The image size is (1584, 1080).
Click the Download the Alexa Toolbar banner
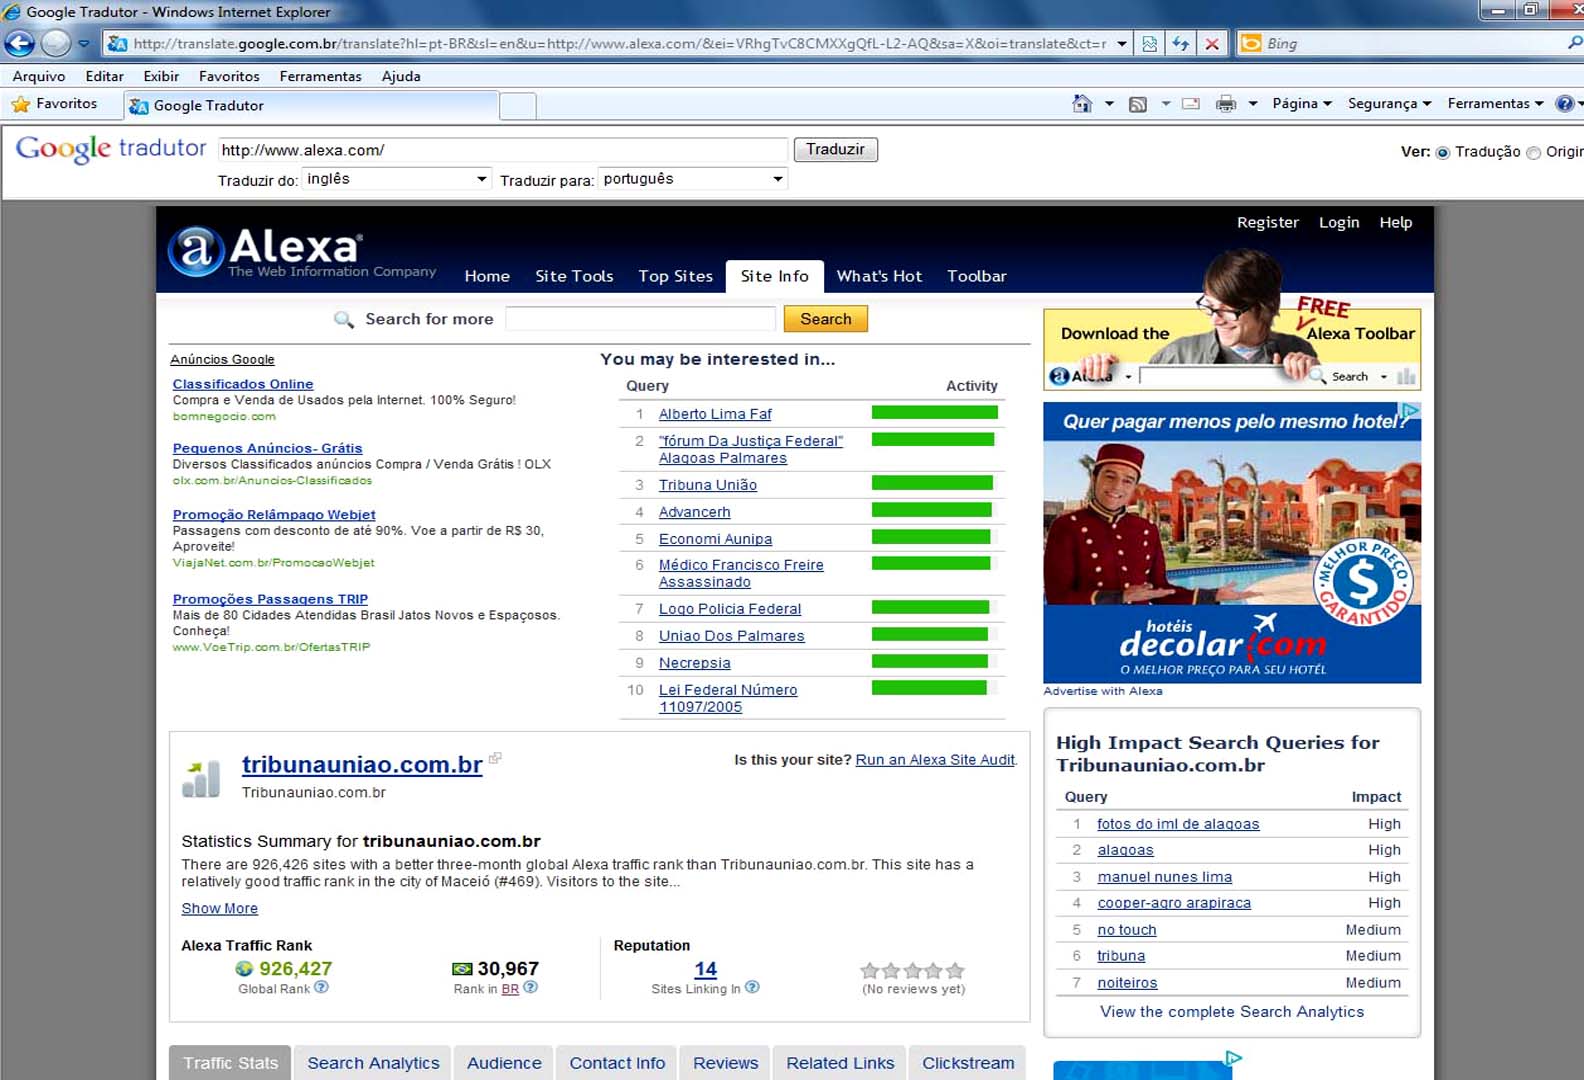pos(1232,349)
